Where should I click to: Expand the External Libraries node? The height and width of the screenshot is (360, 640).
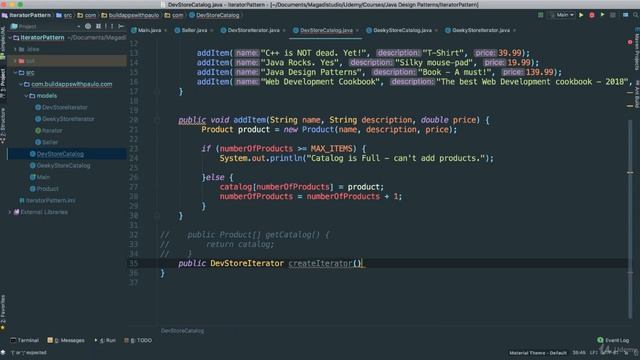click(x=10, y=212)
